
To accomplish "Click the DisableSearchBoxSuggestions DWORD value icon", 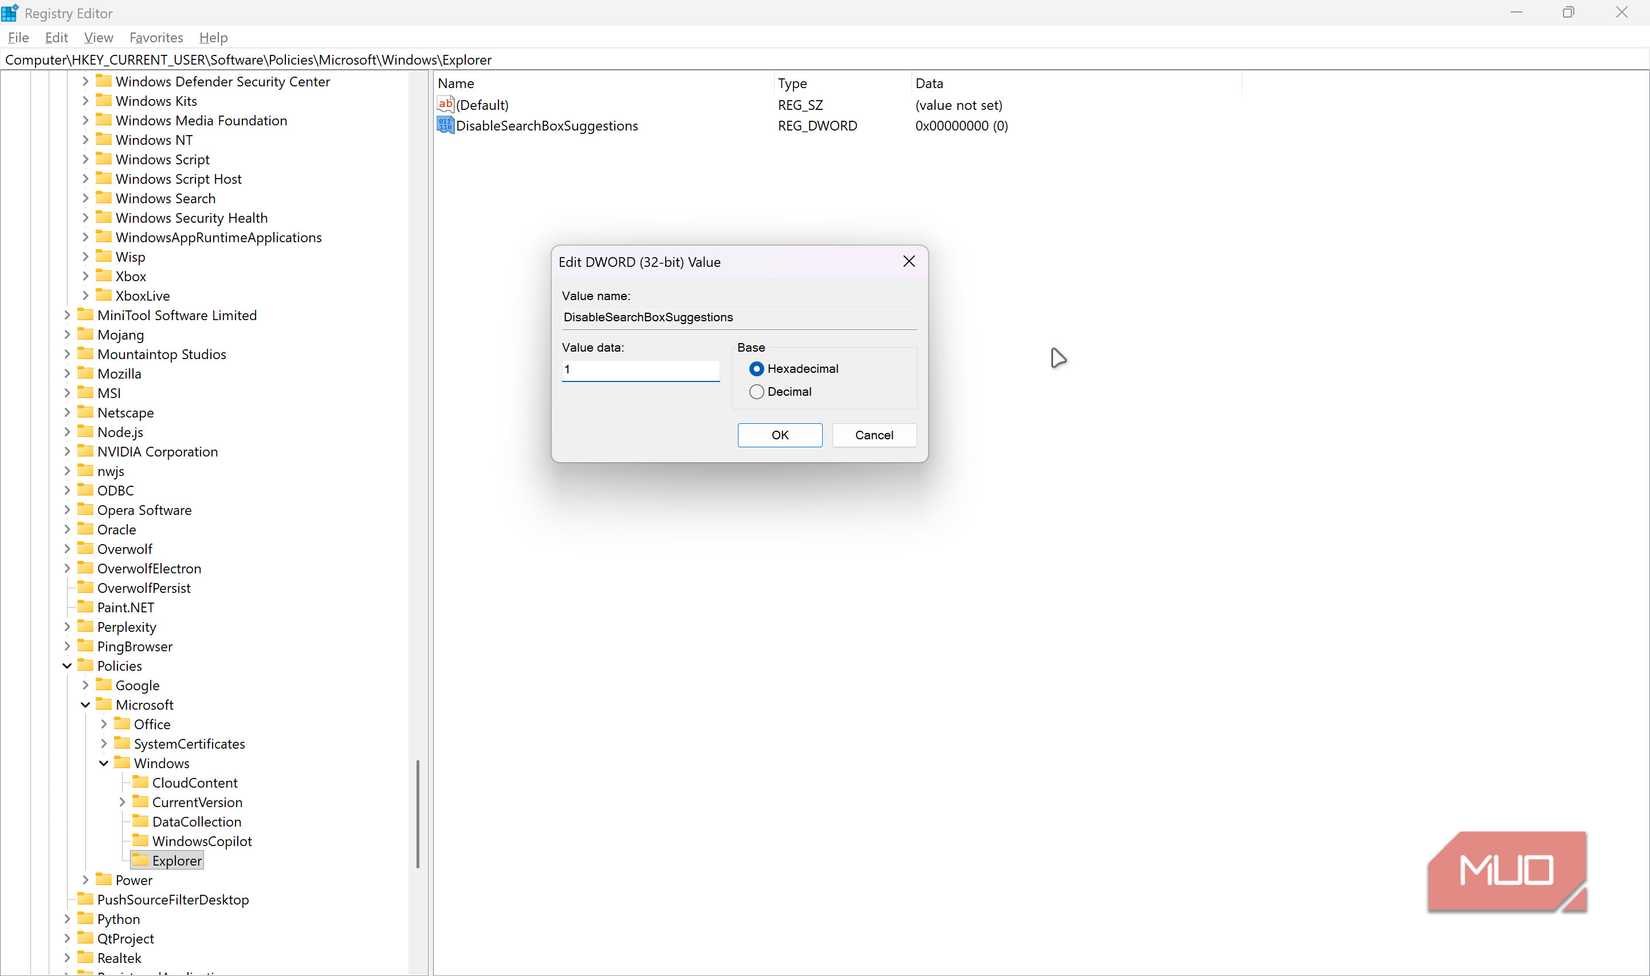I will point(446,125).
